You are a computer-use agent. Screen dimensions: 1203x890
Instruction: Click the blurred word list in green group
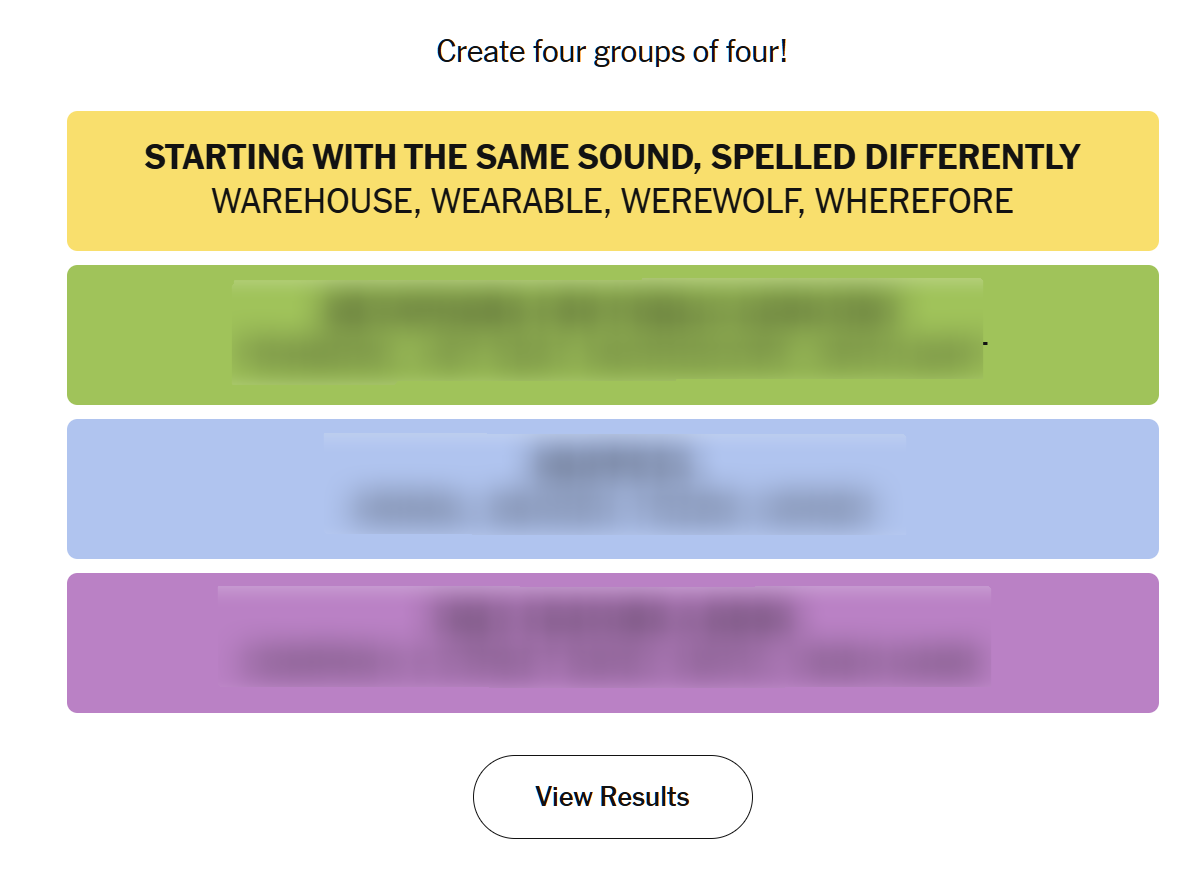(607, 356)
